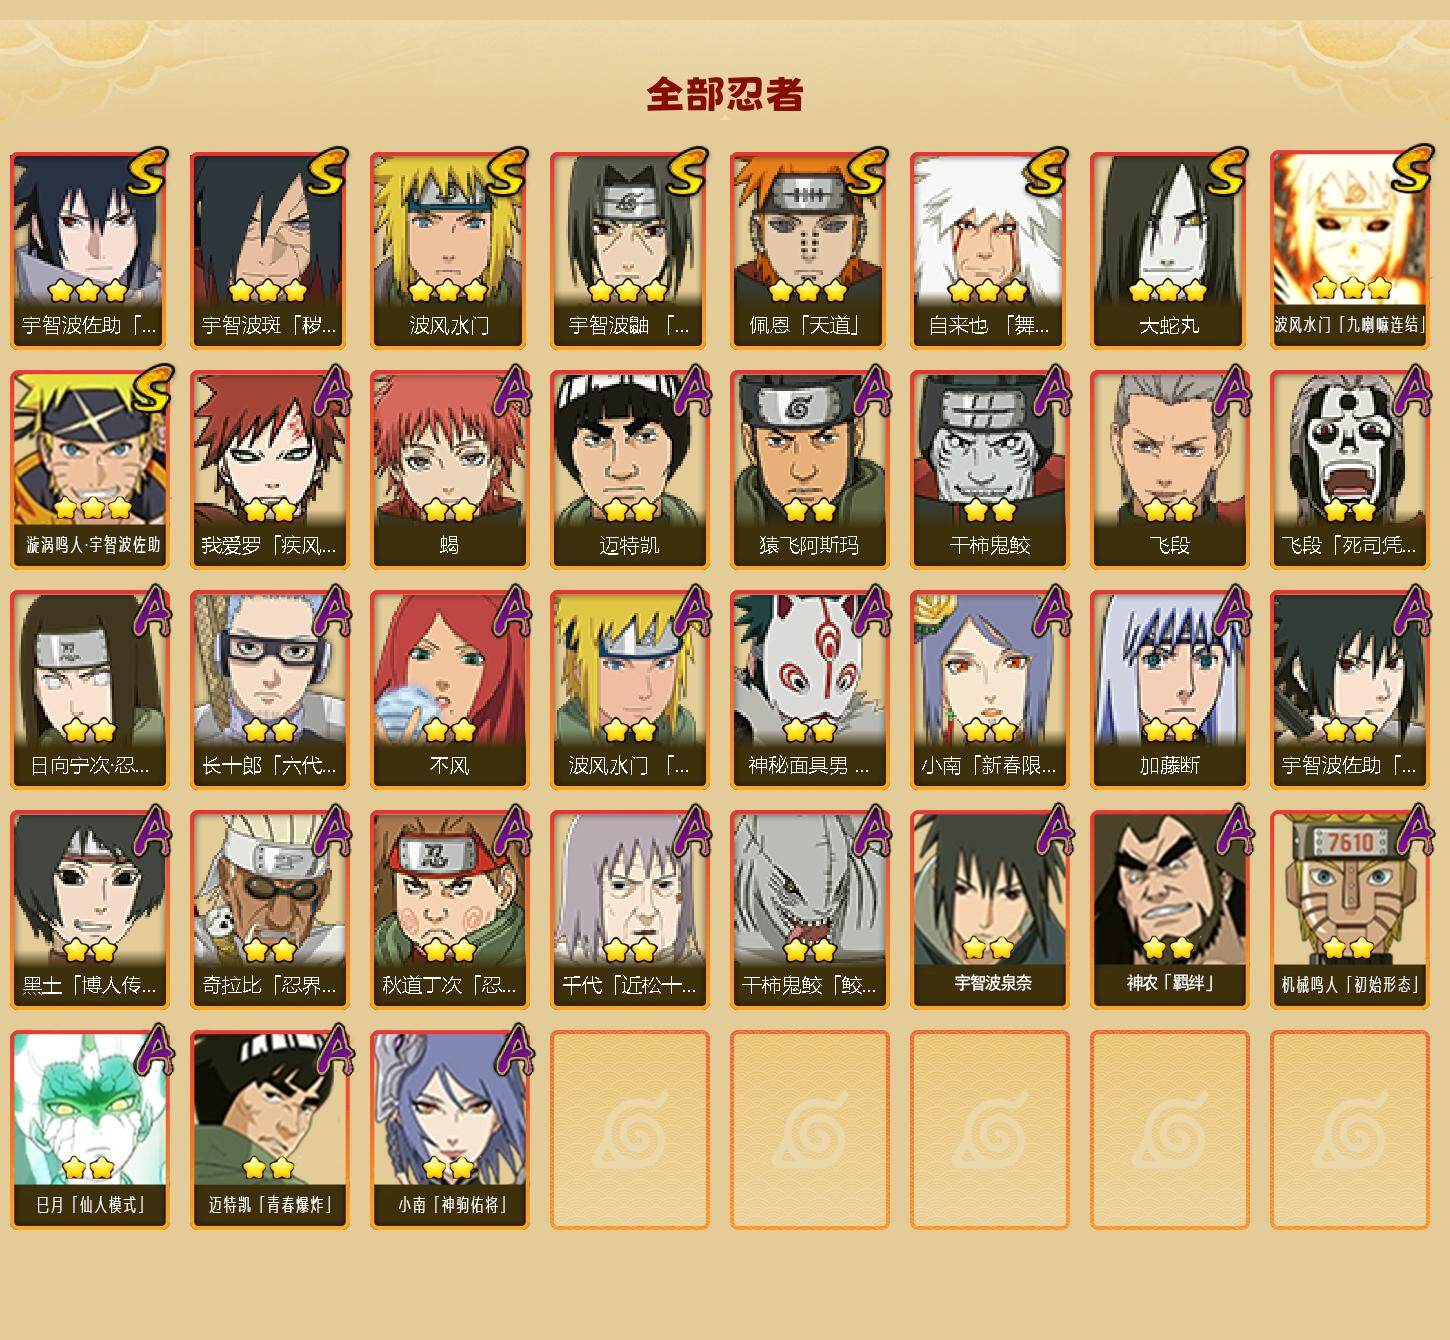Click the 小南「神驹佑将」 card
Viewport: 1450px width, 1340px height.
pos(449,1130)
